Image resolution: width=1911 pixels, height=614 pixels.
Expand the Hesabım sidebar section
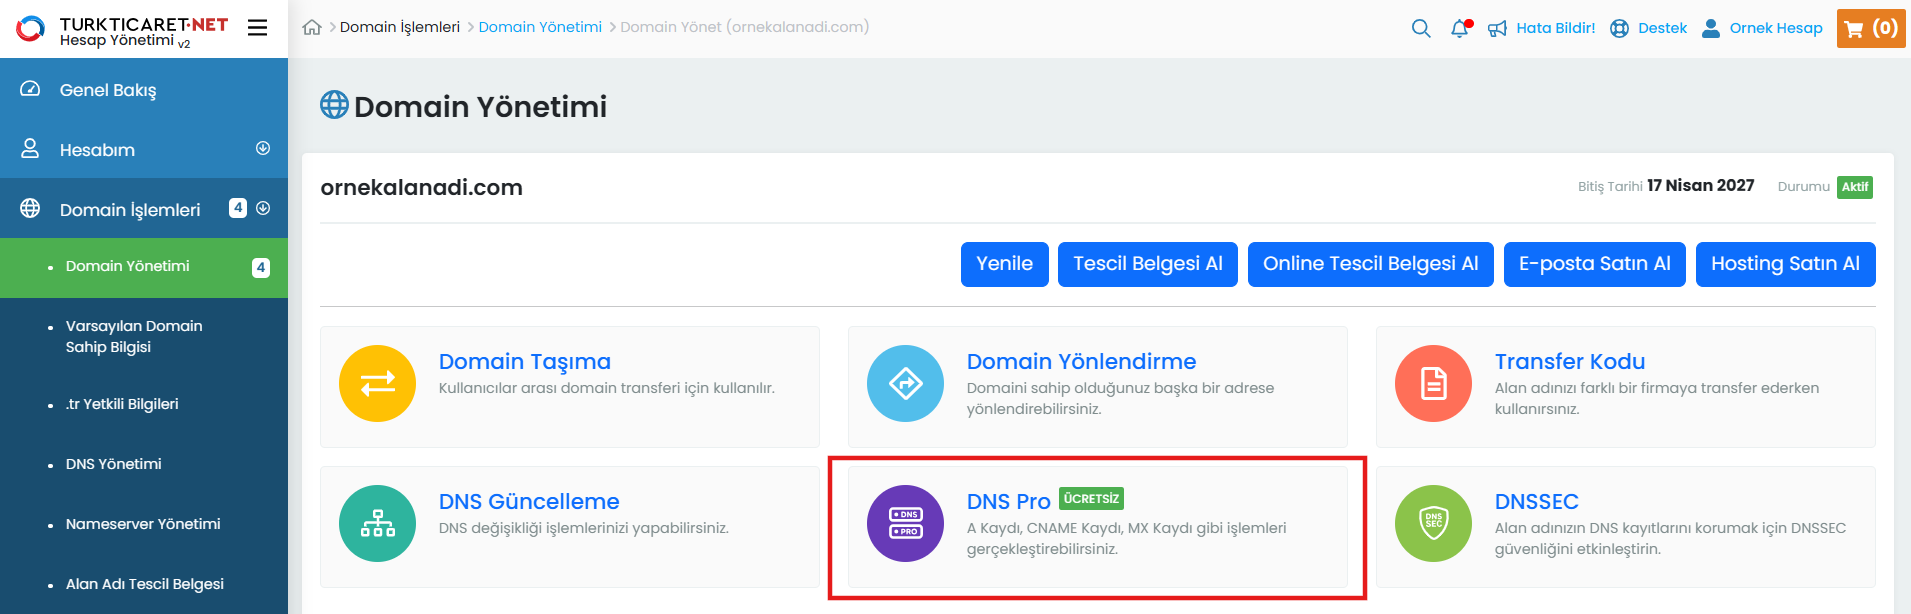(x=263, y=148)
